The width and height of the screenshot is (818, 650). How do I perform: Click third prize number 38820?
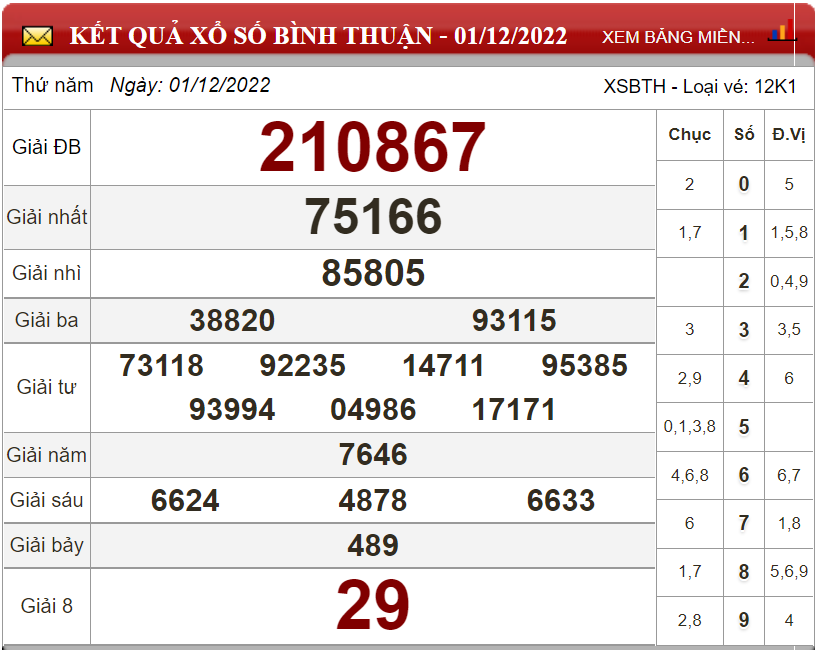232,320
